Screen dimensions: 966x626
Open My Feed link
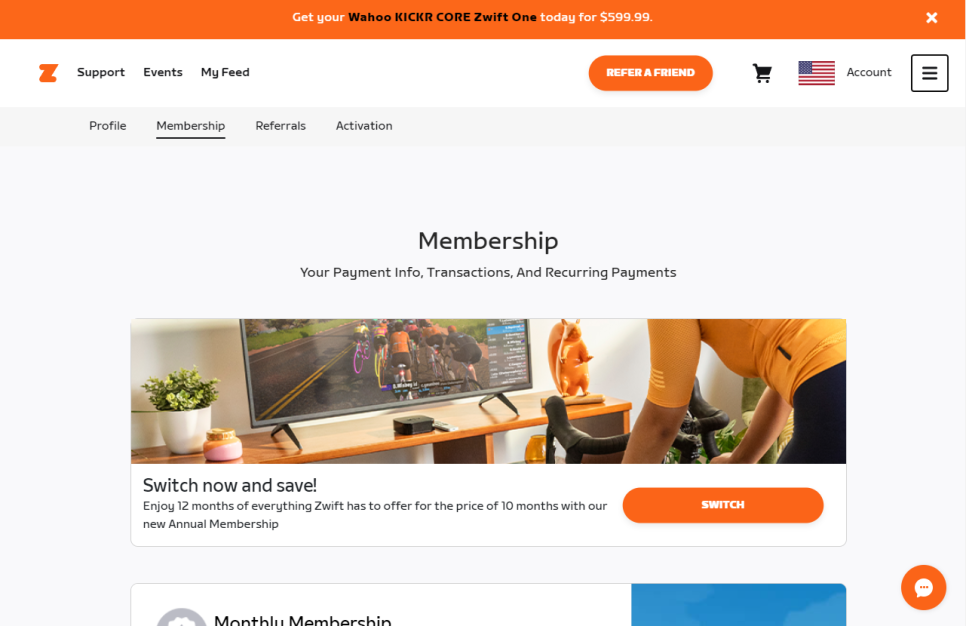pyautogui.click(x=225, y=72)
